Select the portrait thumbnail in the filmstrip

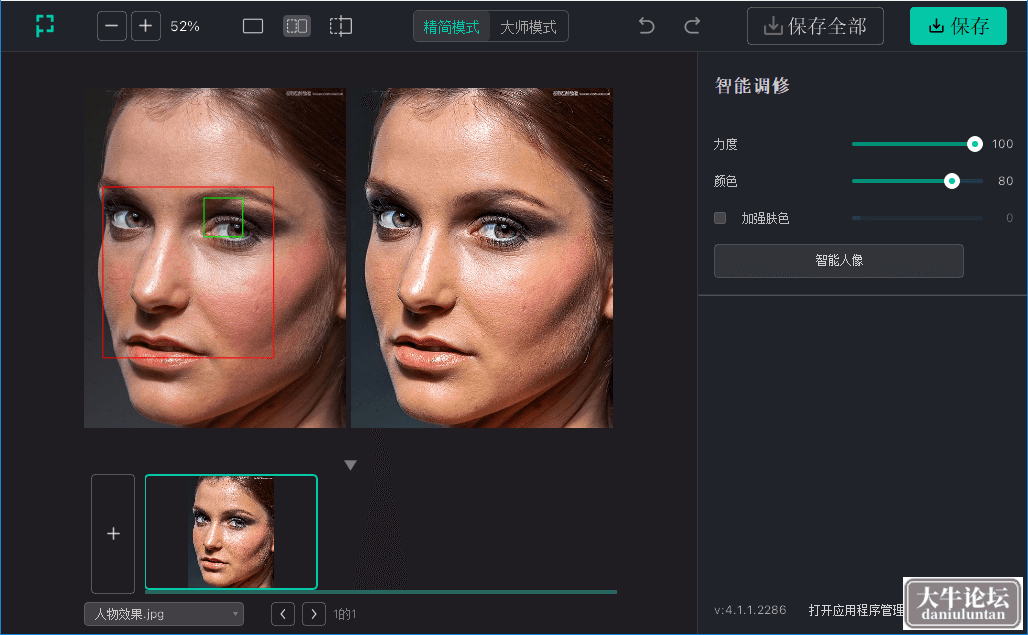pyautogui.click(x=231, y=532)
